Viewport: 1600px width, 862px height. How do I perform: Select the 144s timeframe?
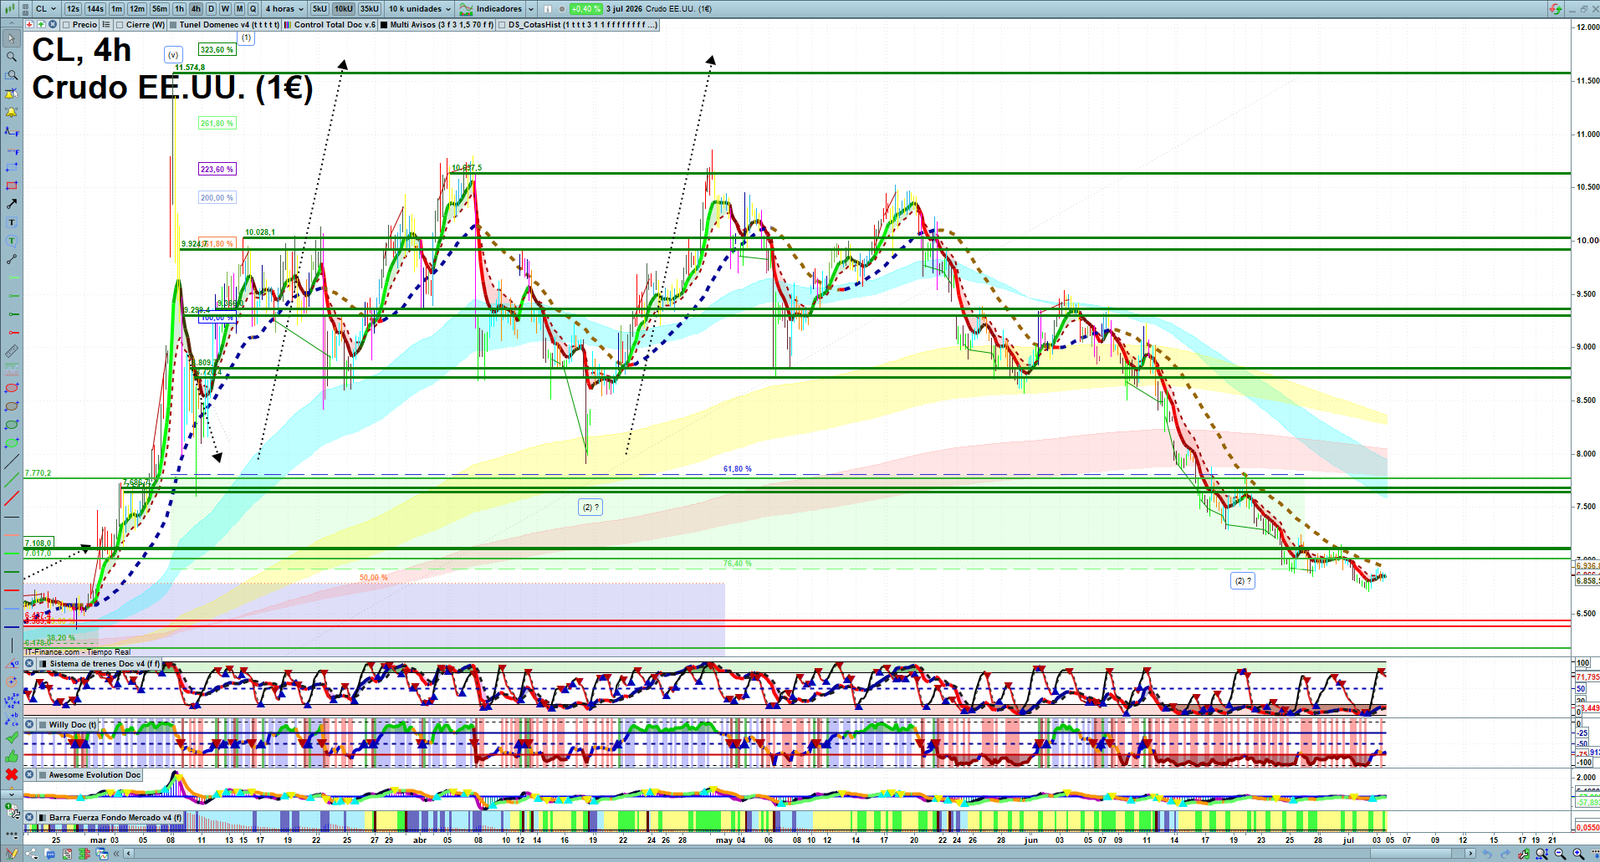click(x=95, y=9)
